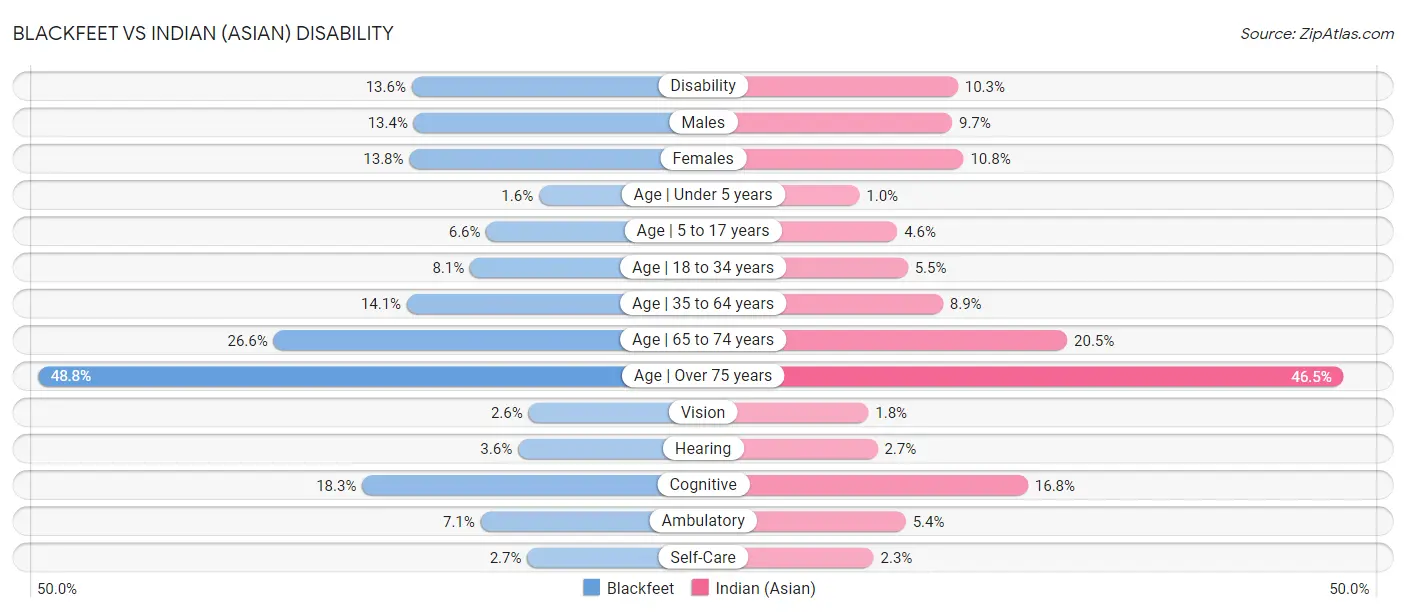Select the Males category label

(x=703, y=122)
